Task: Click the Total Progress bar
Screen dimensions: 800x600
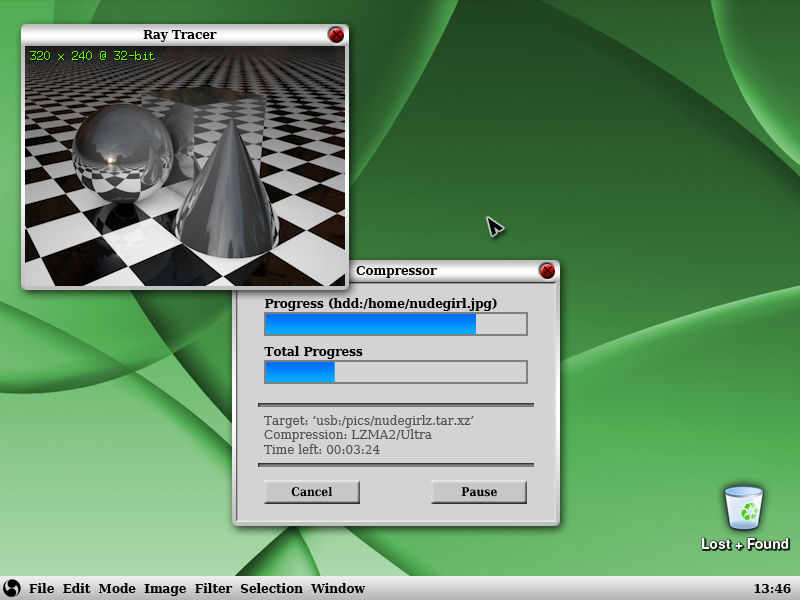Action: (395, 372)
